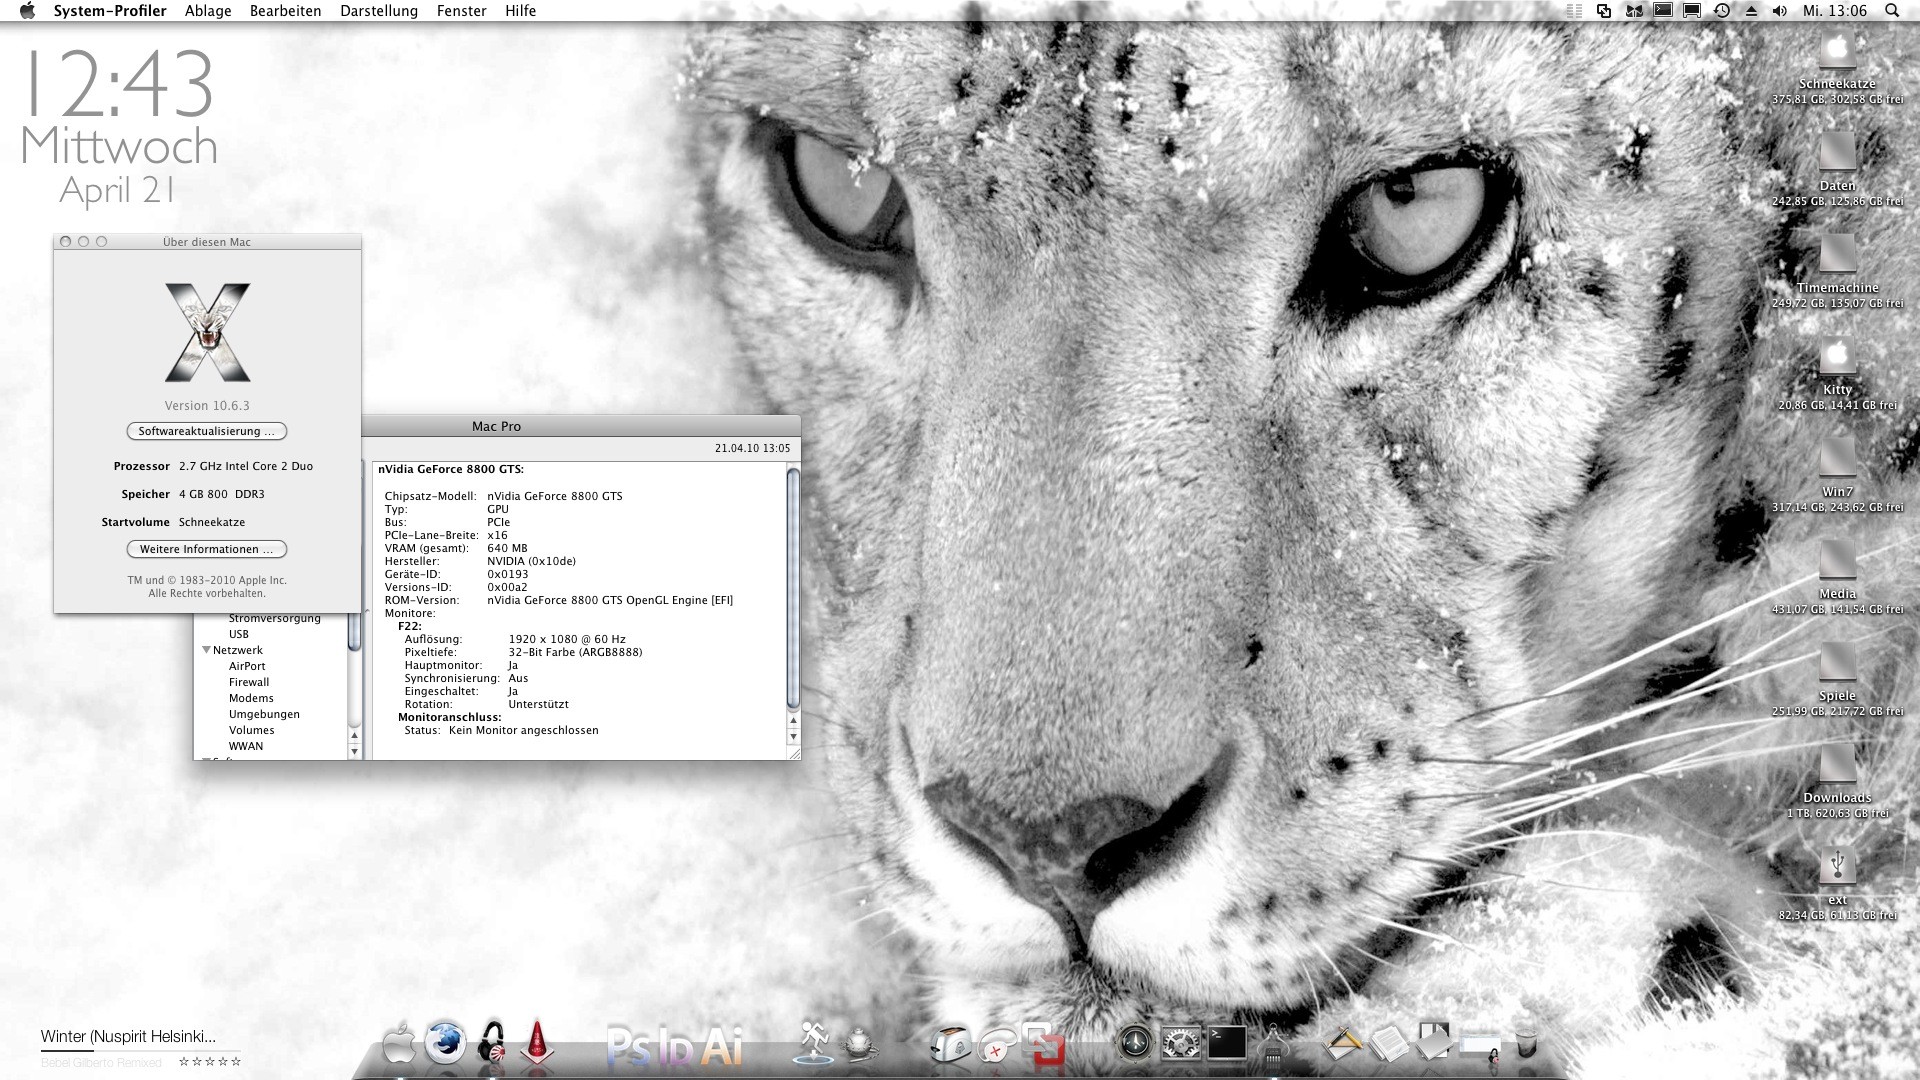Image resolution: width=1920 pixels, height=1080 pixels.
Task: Open System Preferences gear in dock
Action: tap(1180, 1045)
